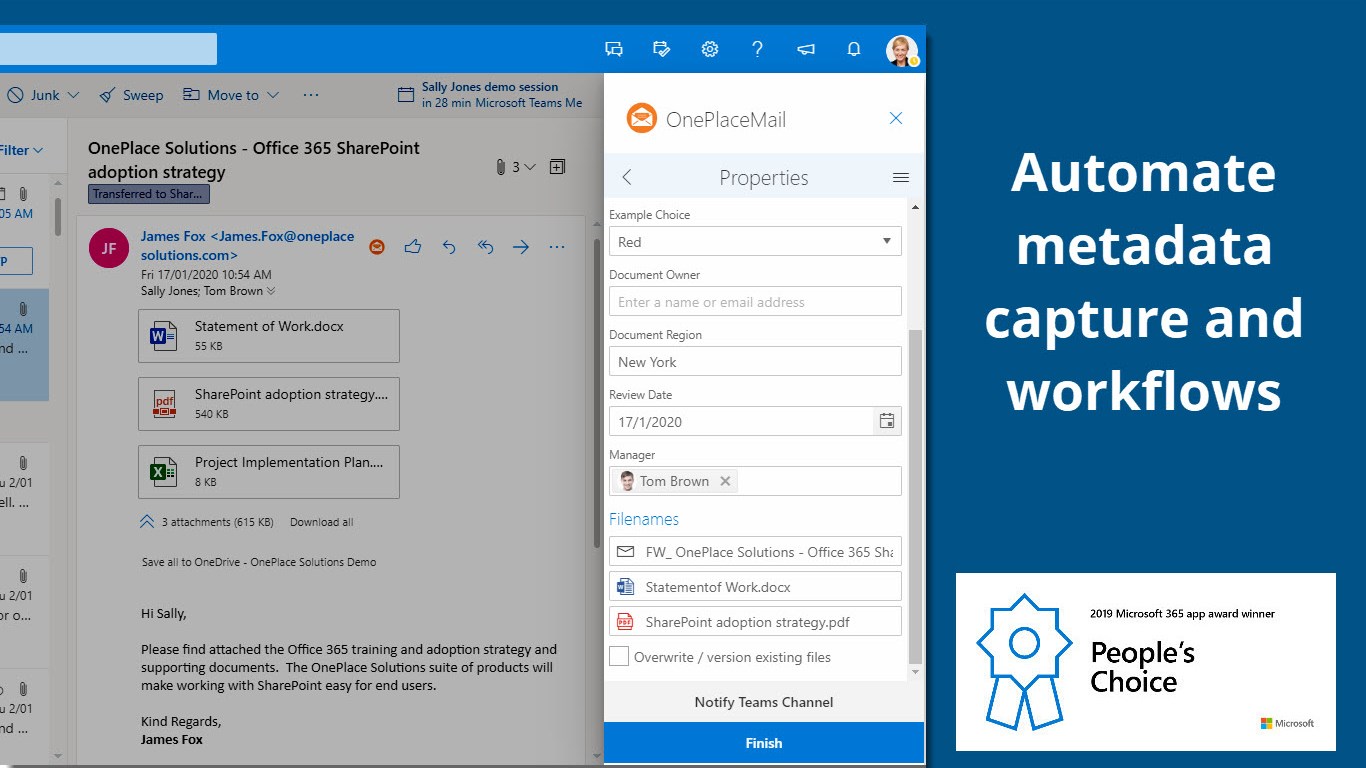This screenshot has height=768, width=1366.
Task: Expand the attachment count dropdown
Action: 530,167
